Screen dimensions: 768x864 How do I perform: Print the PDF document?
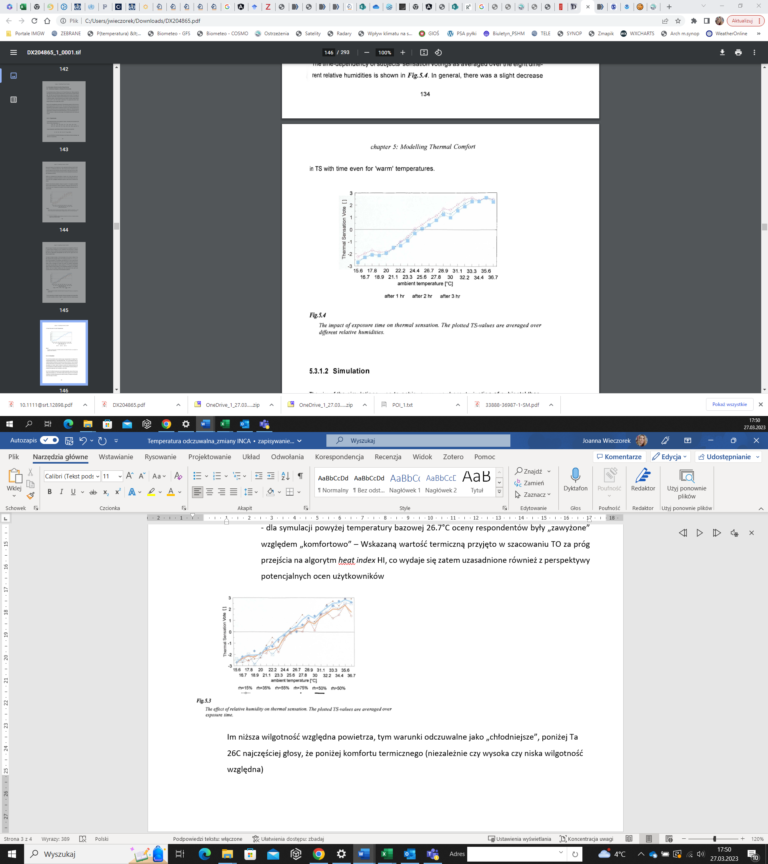(x=738, y=52)
